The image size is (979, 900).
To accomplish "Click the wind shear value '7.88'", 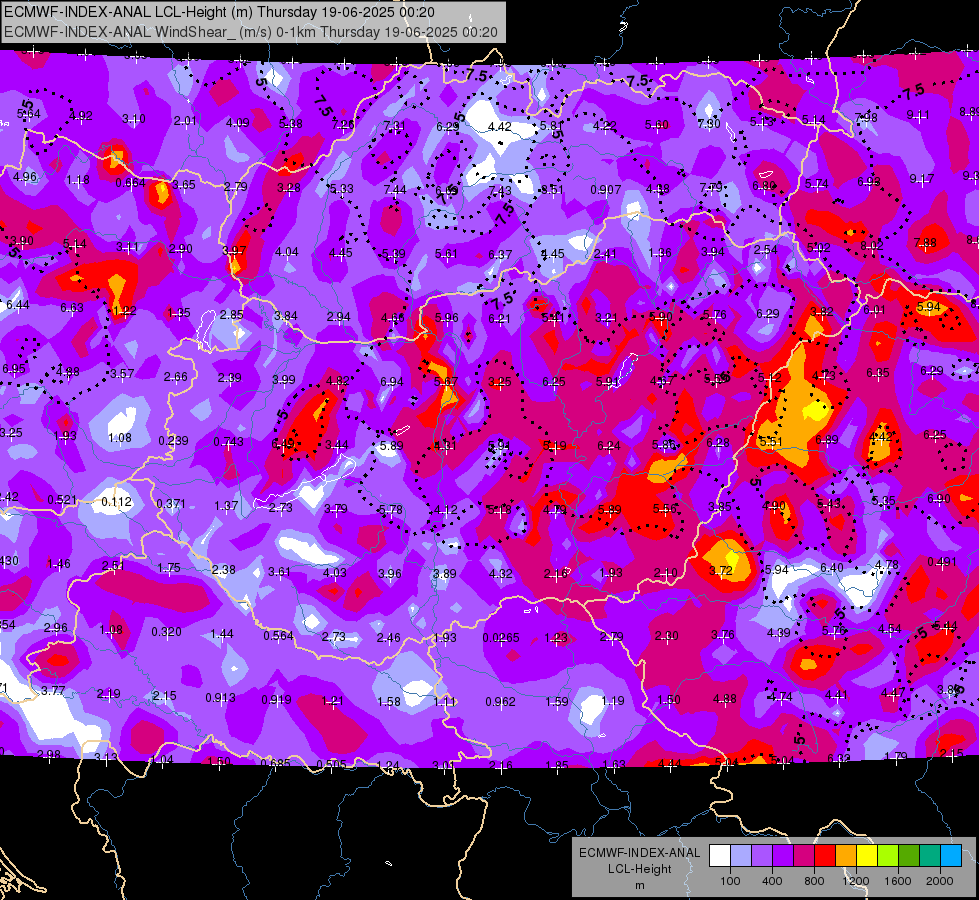I will (x=925, y=242).
